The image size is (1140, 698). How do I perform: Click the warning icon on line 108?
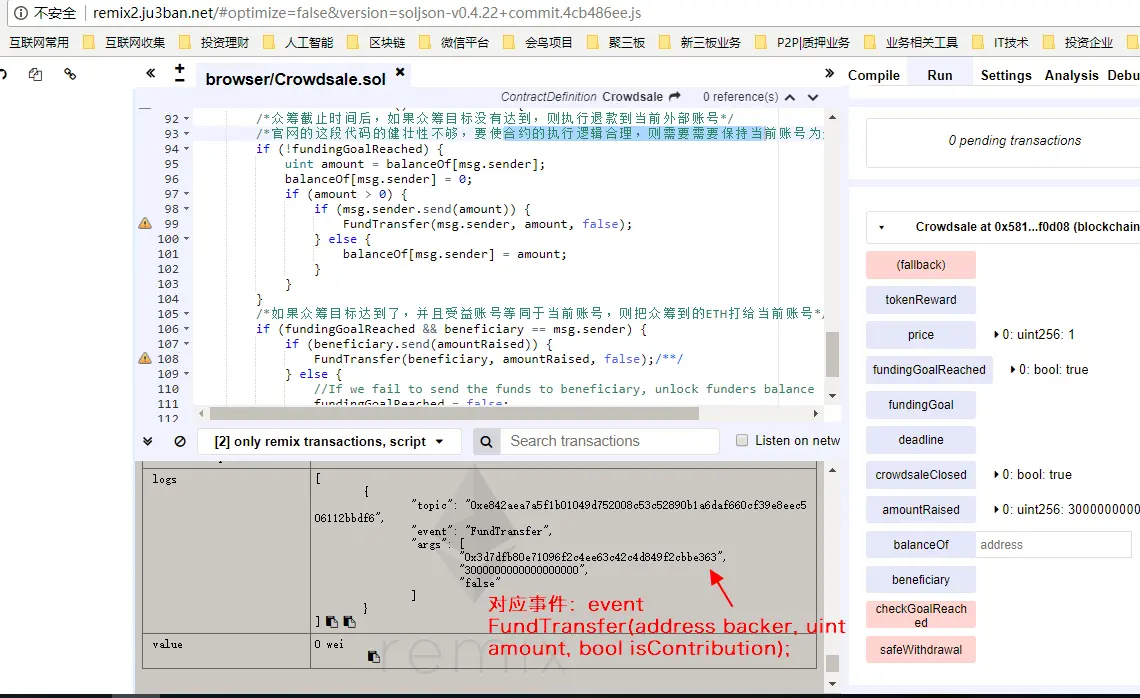point(145,358)
